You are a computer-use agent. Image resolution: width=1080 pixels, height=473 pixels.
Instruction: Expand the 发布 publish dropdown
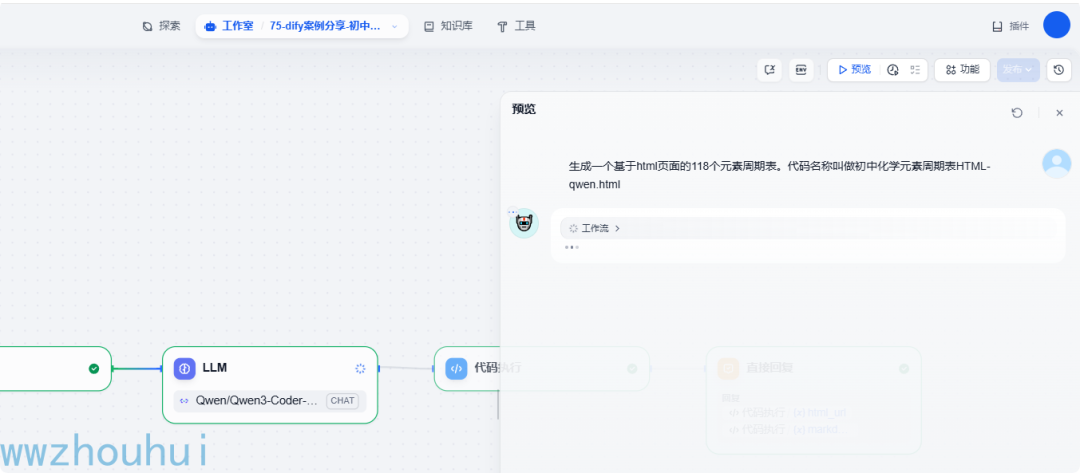pyautogui.click(x=1018, y=70)
